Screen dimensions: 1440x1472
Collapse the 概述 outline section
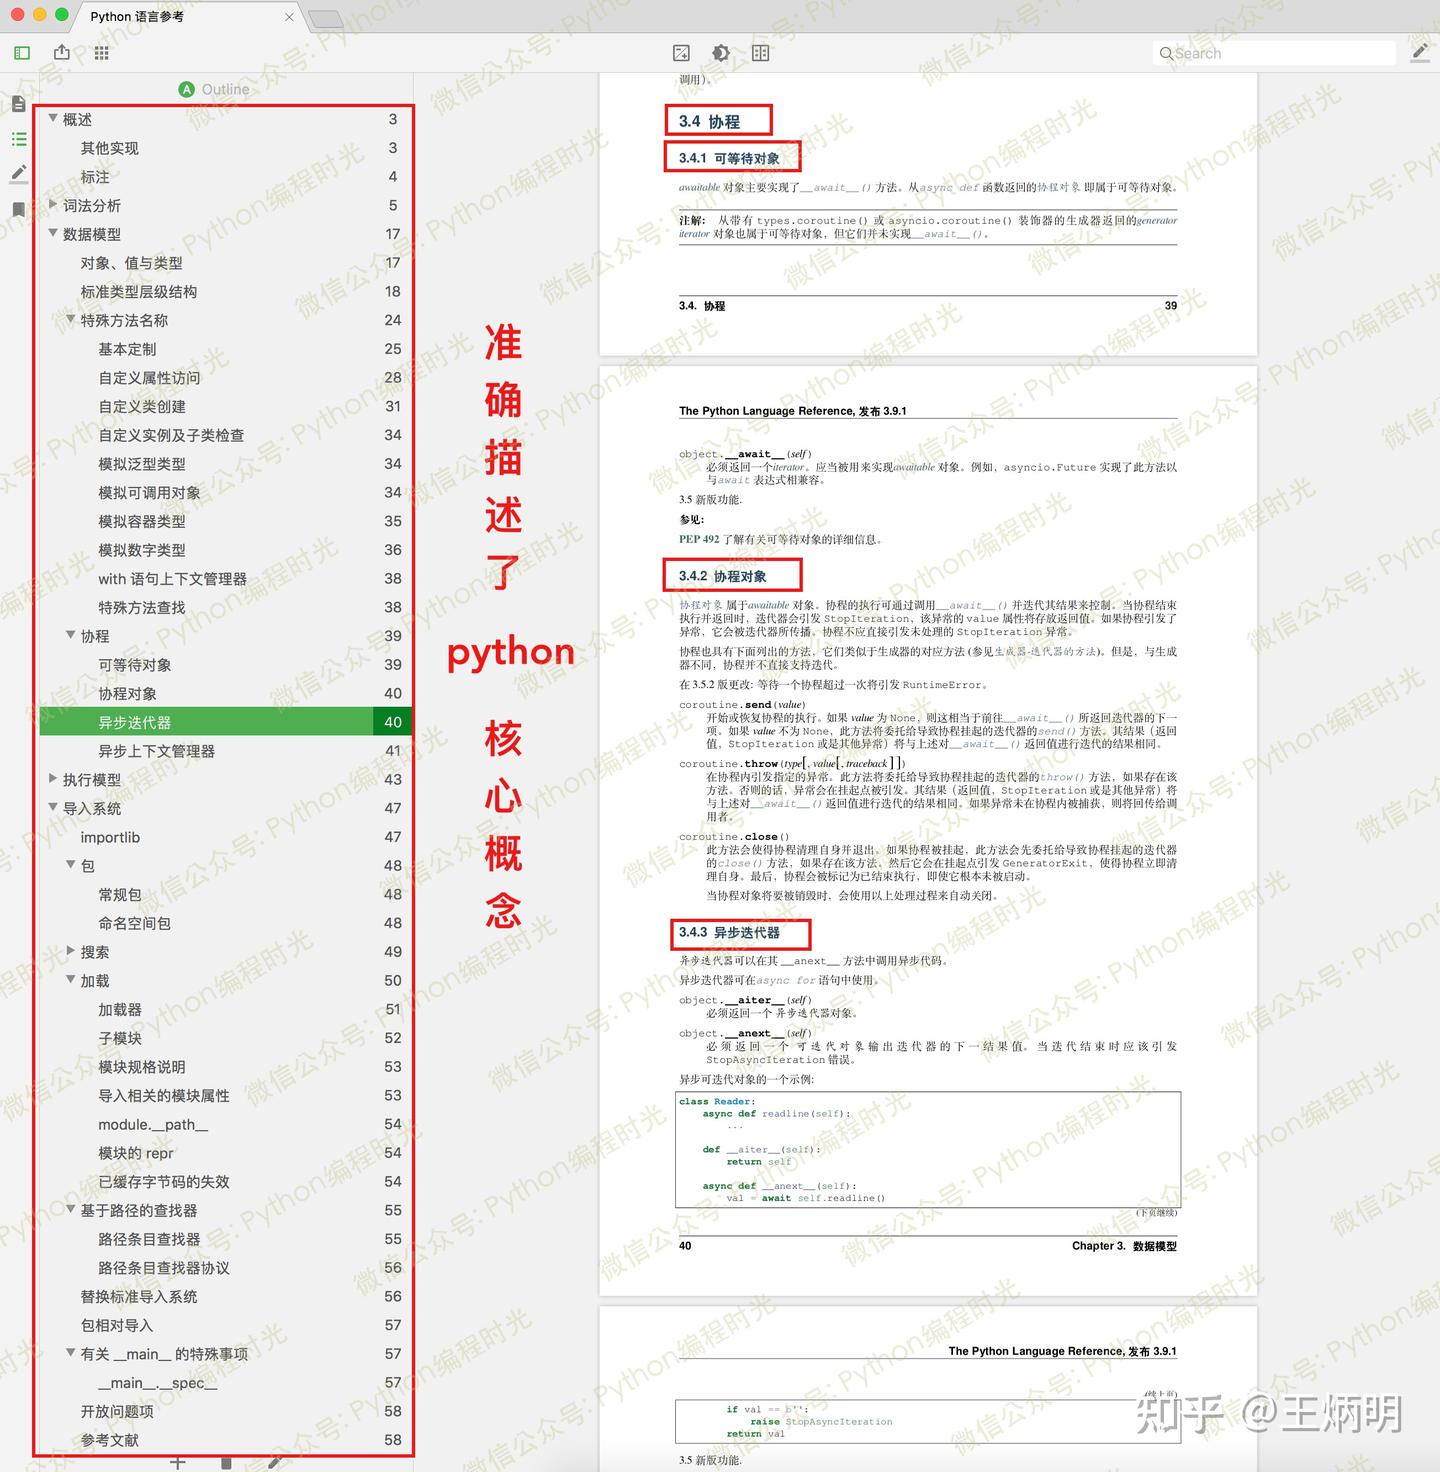tap(54, 118)
